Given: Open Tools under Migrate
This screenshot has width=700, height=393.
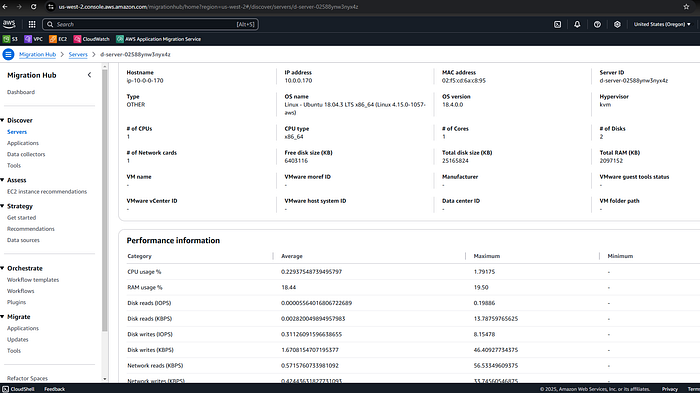Looking at the screenshot, I should [x=14, y=351].
